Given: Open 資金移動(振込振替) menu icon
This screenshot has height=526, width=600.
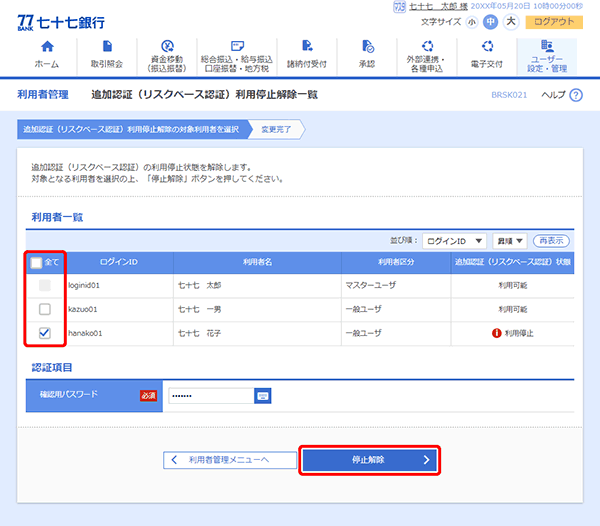Looking at the screenshot, I should pos(167,46).
